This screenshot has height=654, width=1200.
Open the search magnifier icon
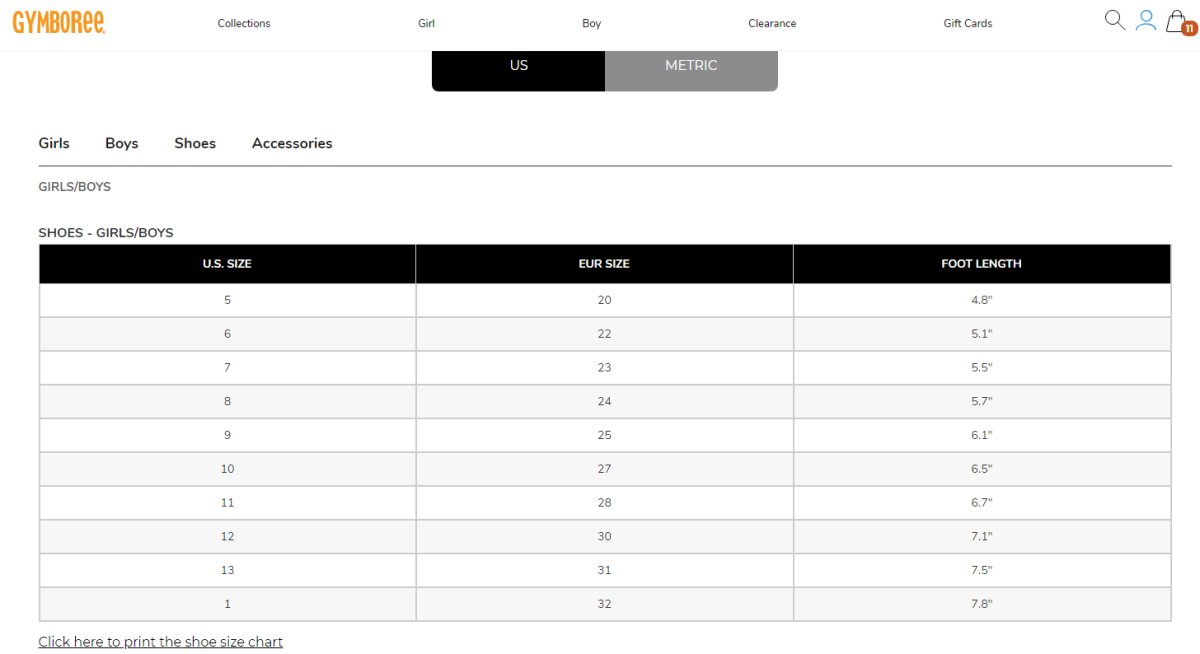(1114, 20)
